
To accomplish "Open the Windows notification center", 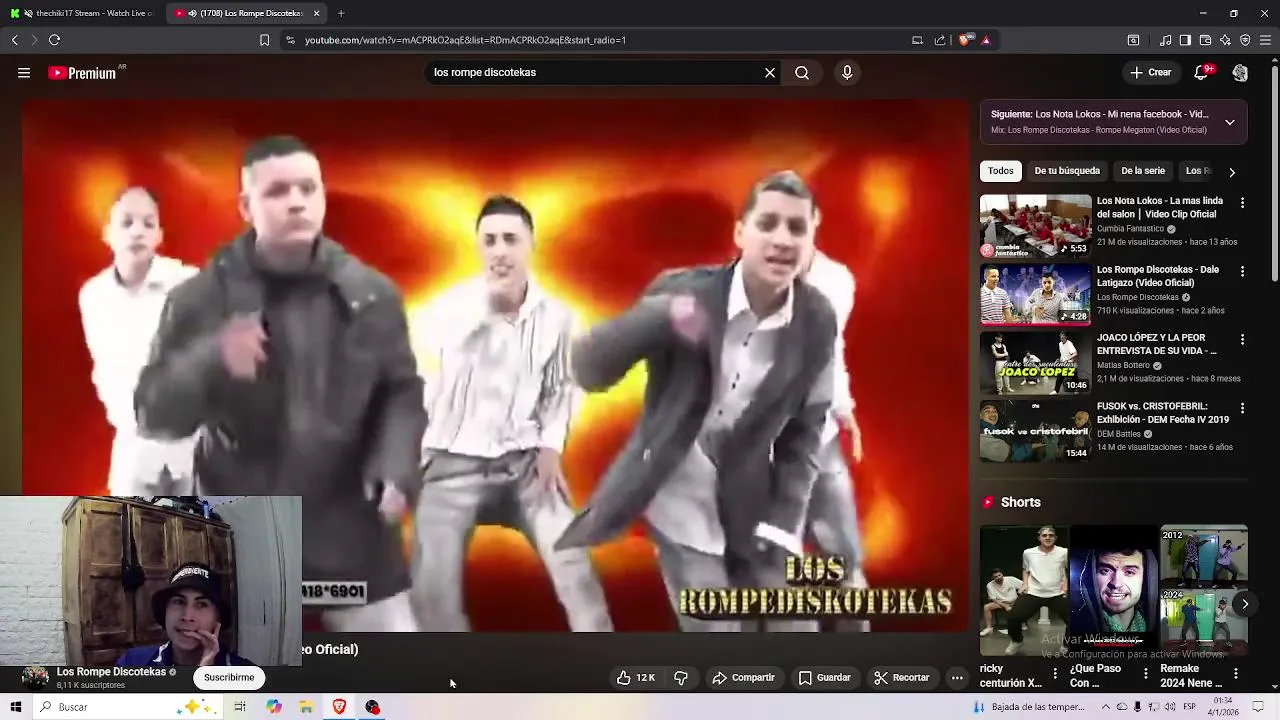I will pos(1256,707).
